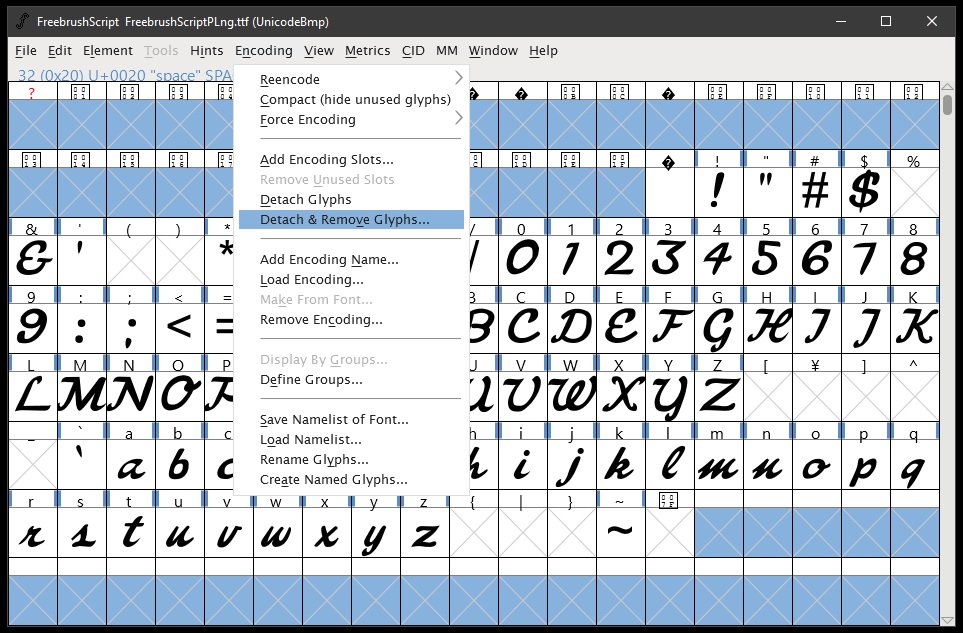Select the digit 9 glyph cell
Viewport: 963px width, 633px height.
click(33, 328)
